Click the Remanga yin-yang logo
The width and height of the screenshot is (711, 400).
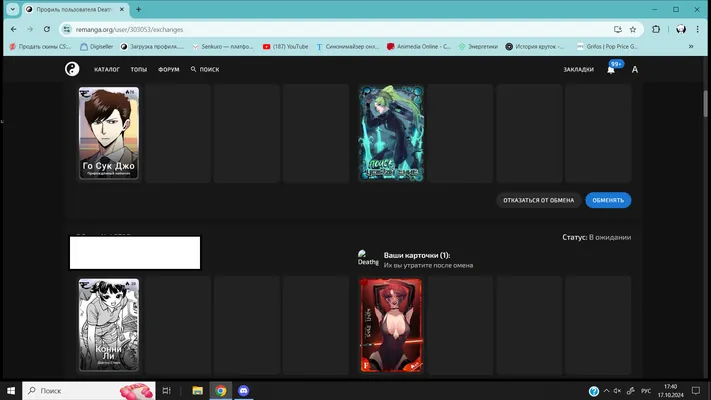click(72, 69)
